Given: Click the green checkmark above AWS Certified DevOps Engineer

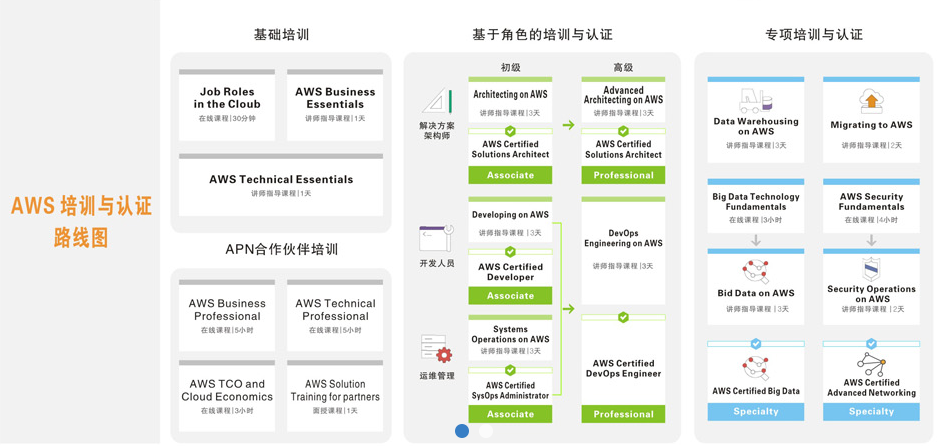Looking at the screenshot, I should [x=623, y=317].
